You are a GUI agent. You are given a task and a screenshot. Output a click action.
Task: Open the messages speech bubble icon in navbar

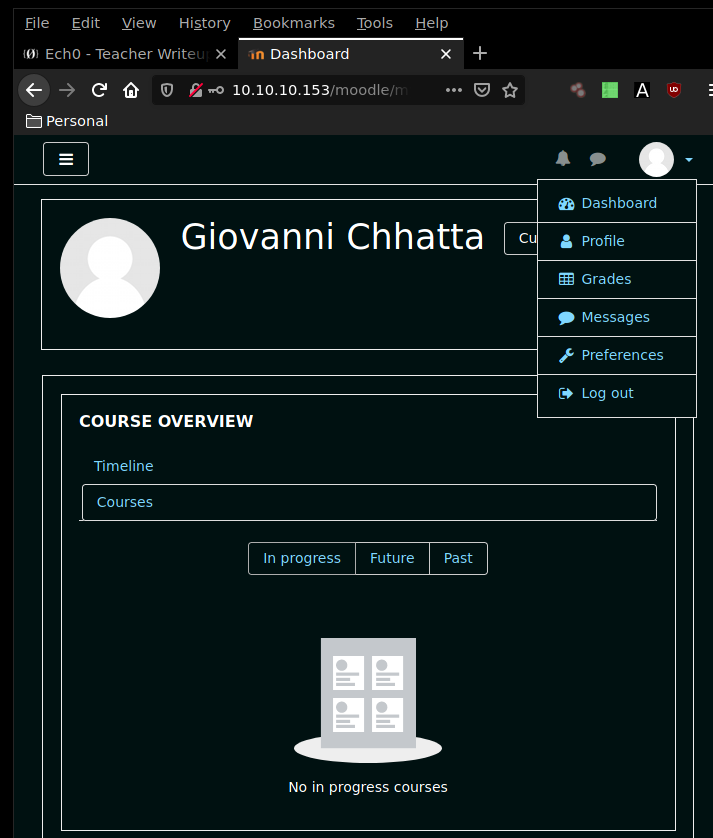click(598, 159)
